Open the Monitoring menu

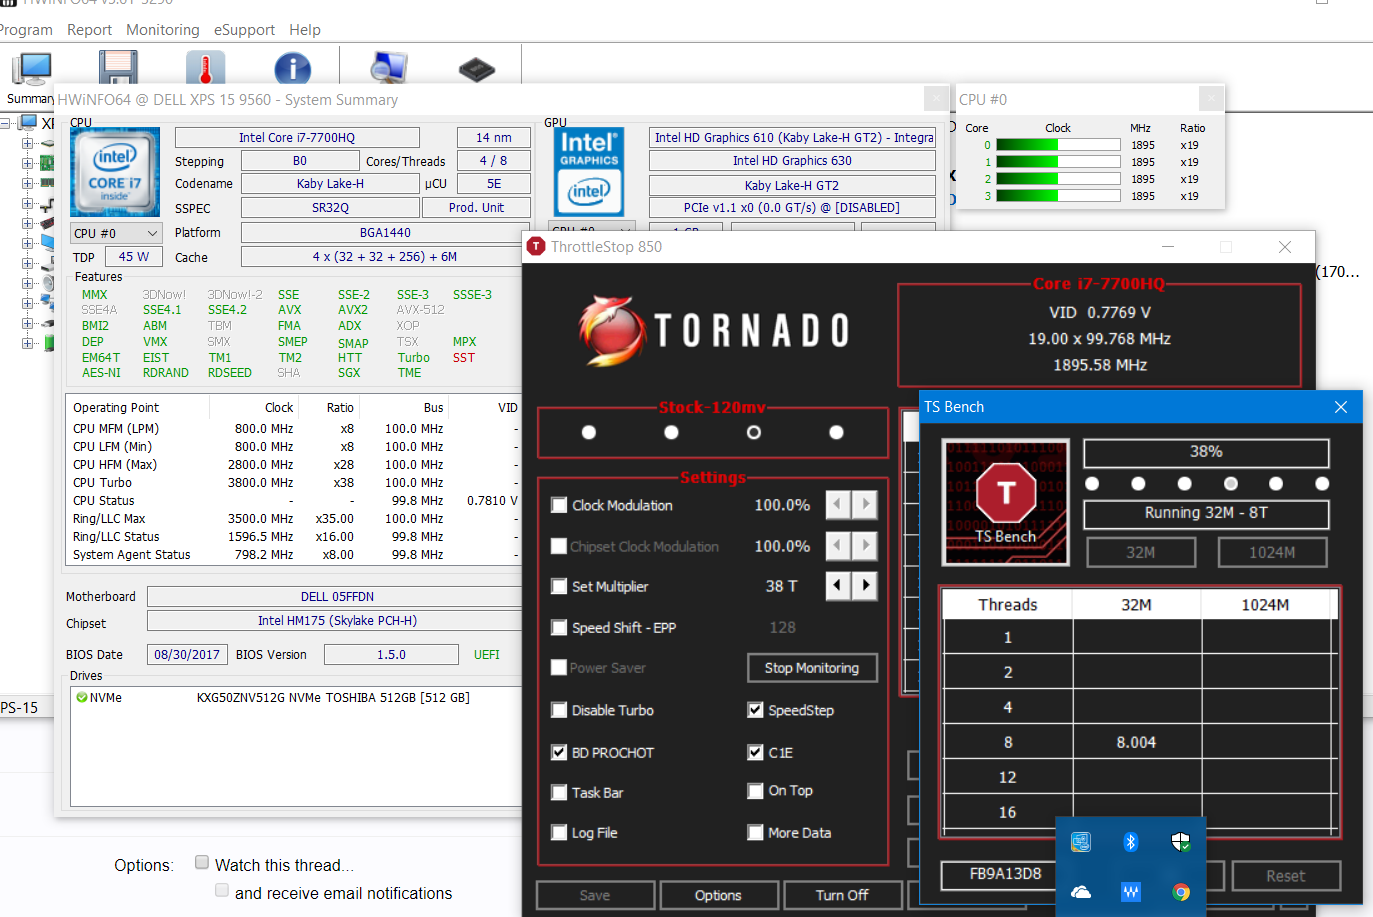(x=163, y=30)
